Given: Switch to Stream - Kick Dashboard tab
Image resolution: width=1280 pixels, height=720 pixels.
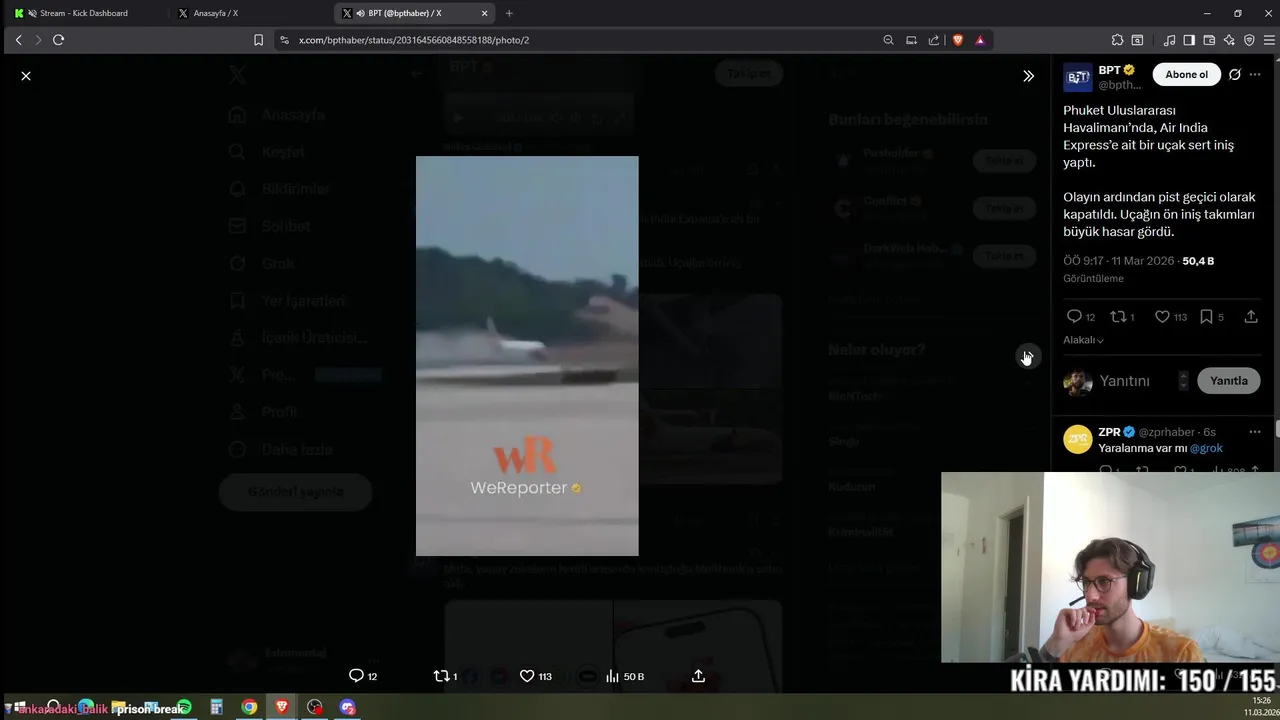Looking at the screenshot, I should pyautogui.click(x=84, y=13).
